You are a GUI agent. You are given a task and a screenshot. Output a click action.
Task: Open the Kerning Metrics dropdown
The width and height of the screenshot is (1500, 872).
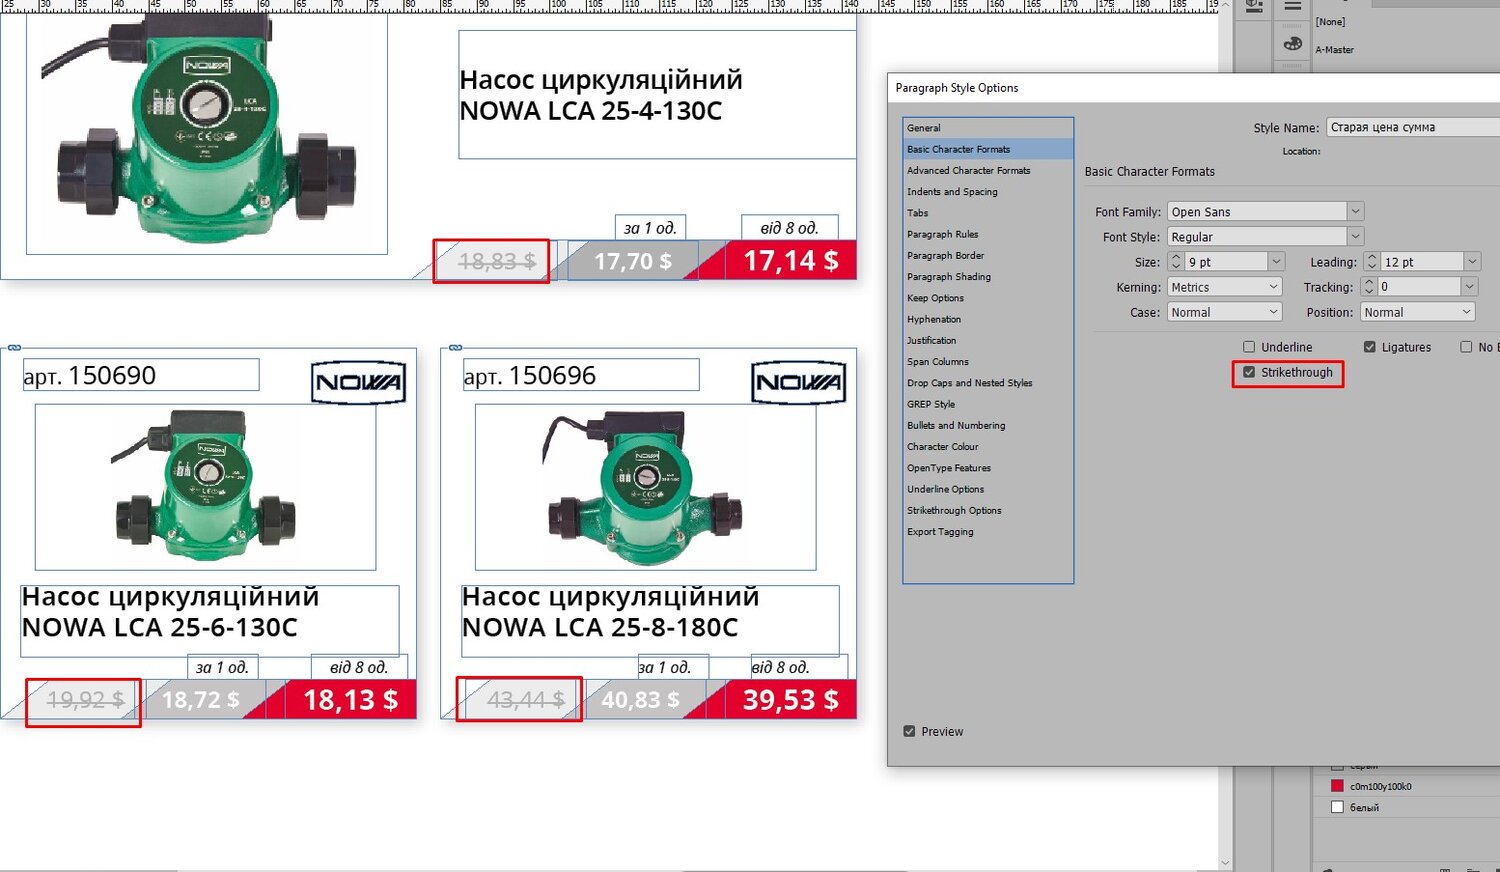click(x=1225, y=287)
